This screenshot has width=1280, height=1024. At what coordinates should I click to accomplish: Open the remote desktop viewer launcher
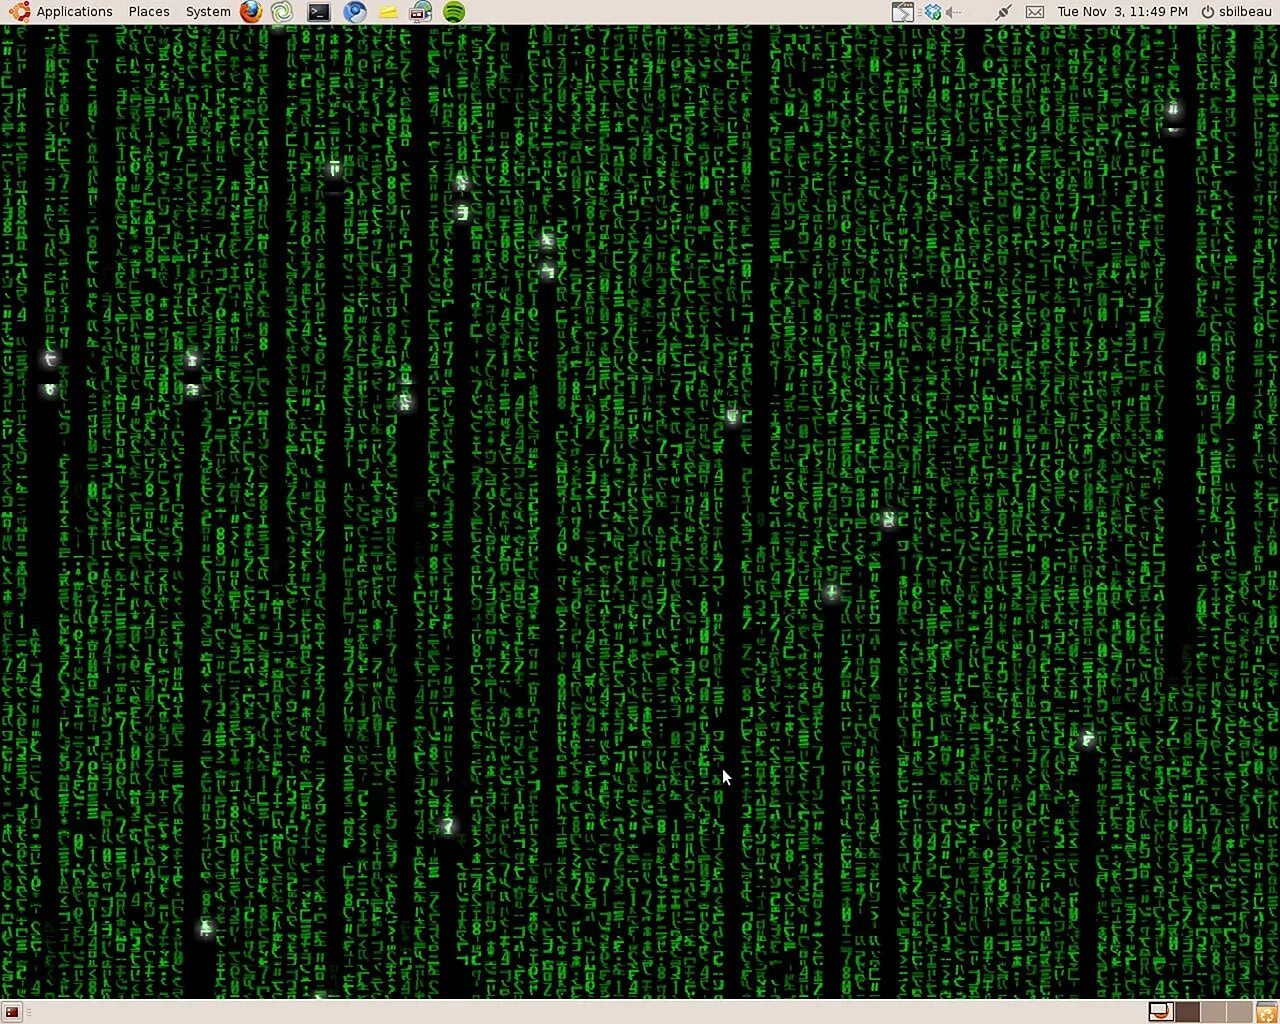(421, 12)
